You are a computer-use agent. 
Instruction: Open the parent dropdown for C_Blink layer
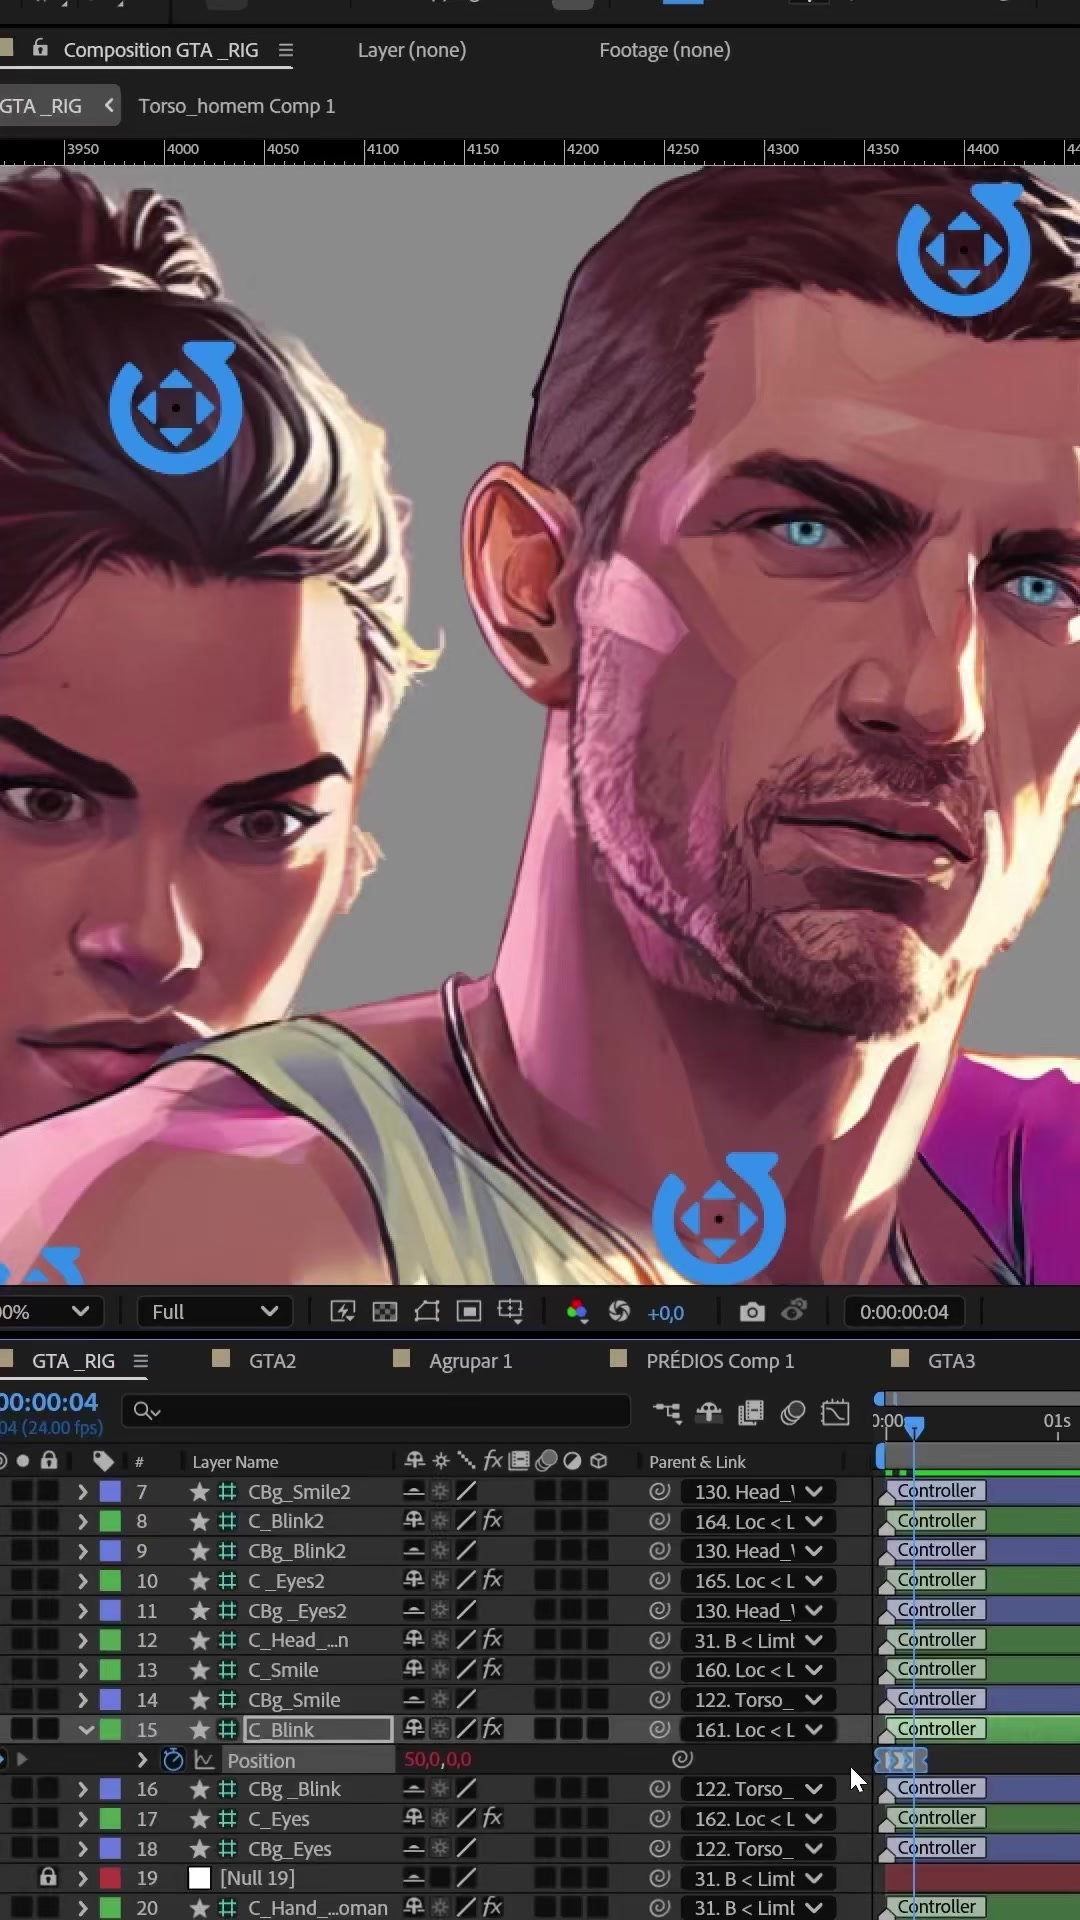(757, 1730)
